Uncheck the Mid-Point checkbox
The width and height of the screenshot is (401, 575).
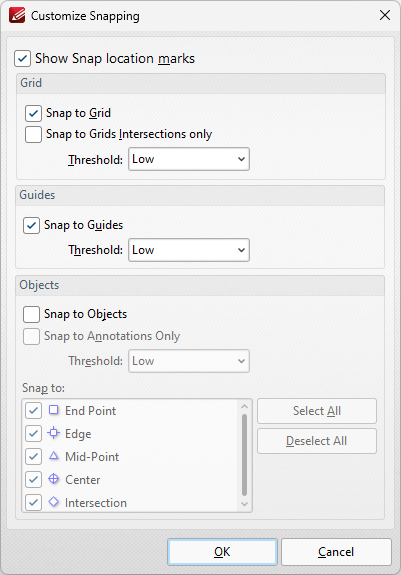33,457
